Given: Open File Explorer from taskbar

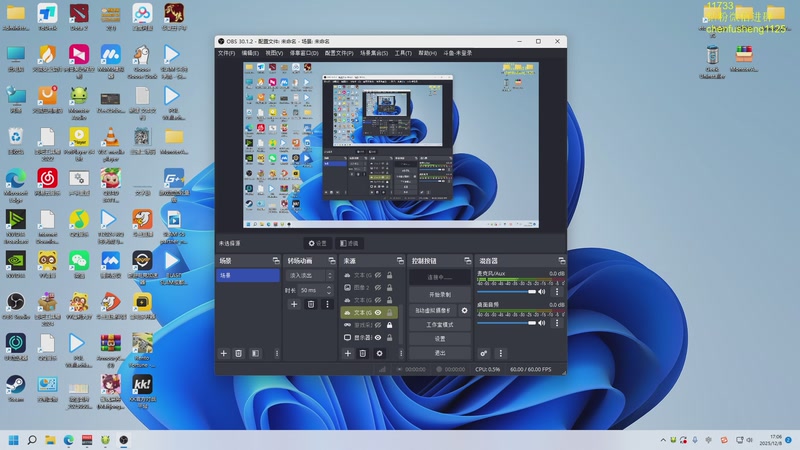Looking at the screenshot, I should pos(50,440).
